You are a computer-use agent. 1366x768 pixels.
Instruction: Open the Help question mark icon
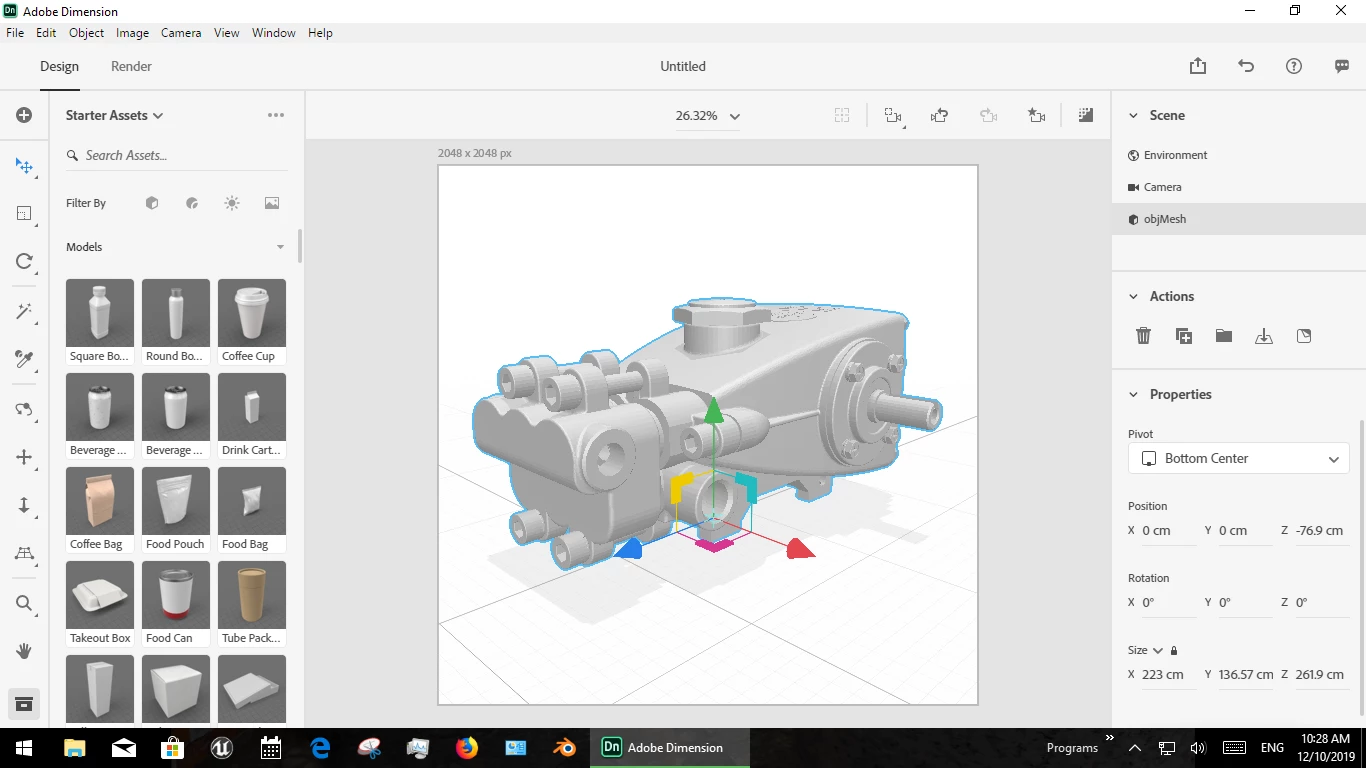(1294, 66)
